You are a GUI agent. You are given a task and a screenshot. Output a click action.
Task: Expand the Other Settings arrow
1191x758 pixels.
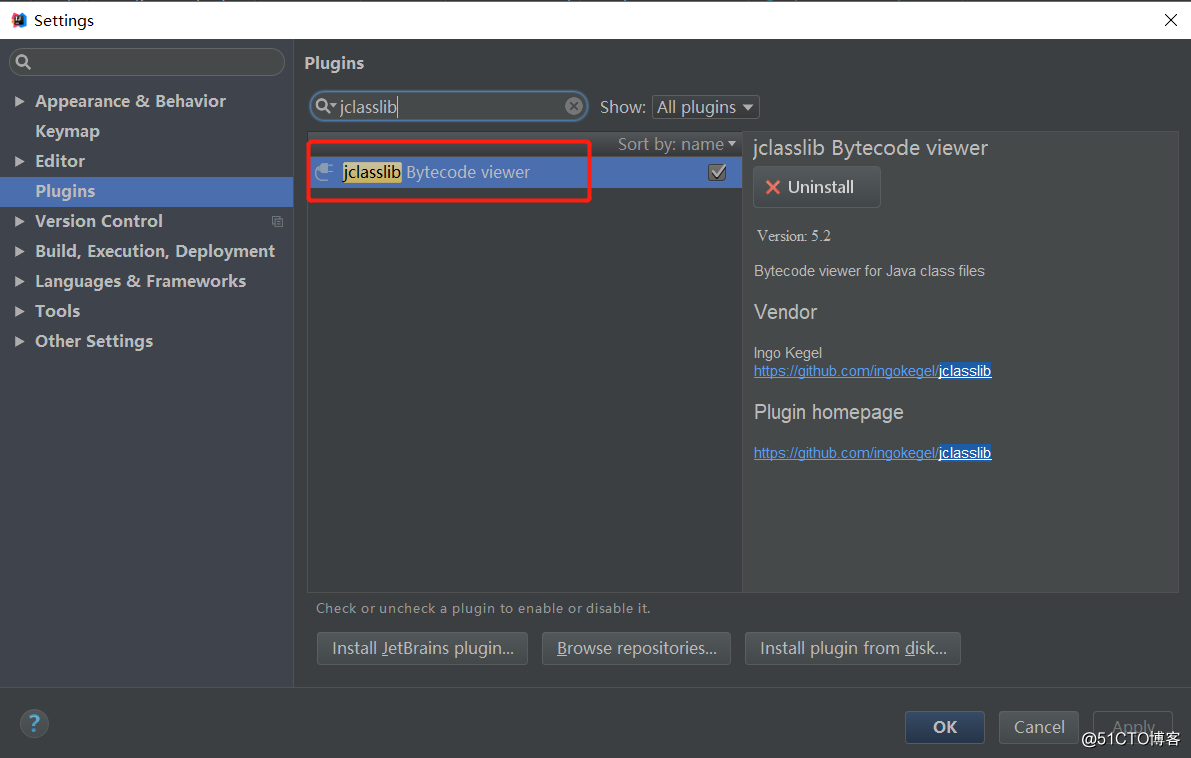[20, 341]
